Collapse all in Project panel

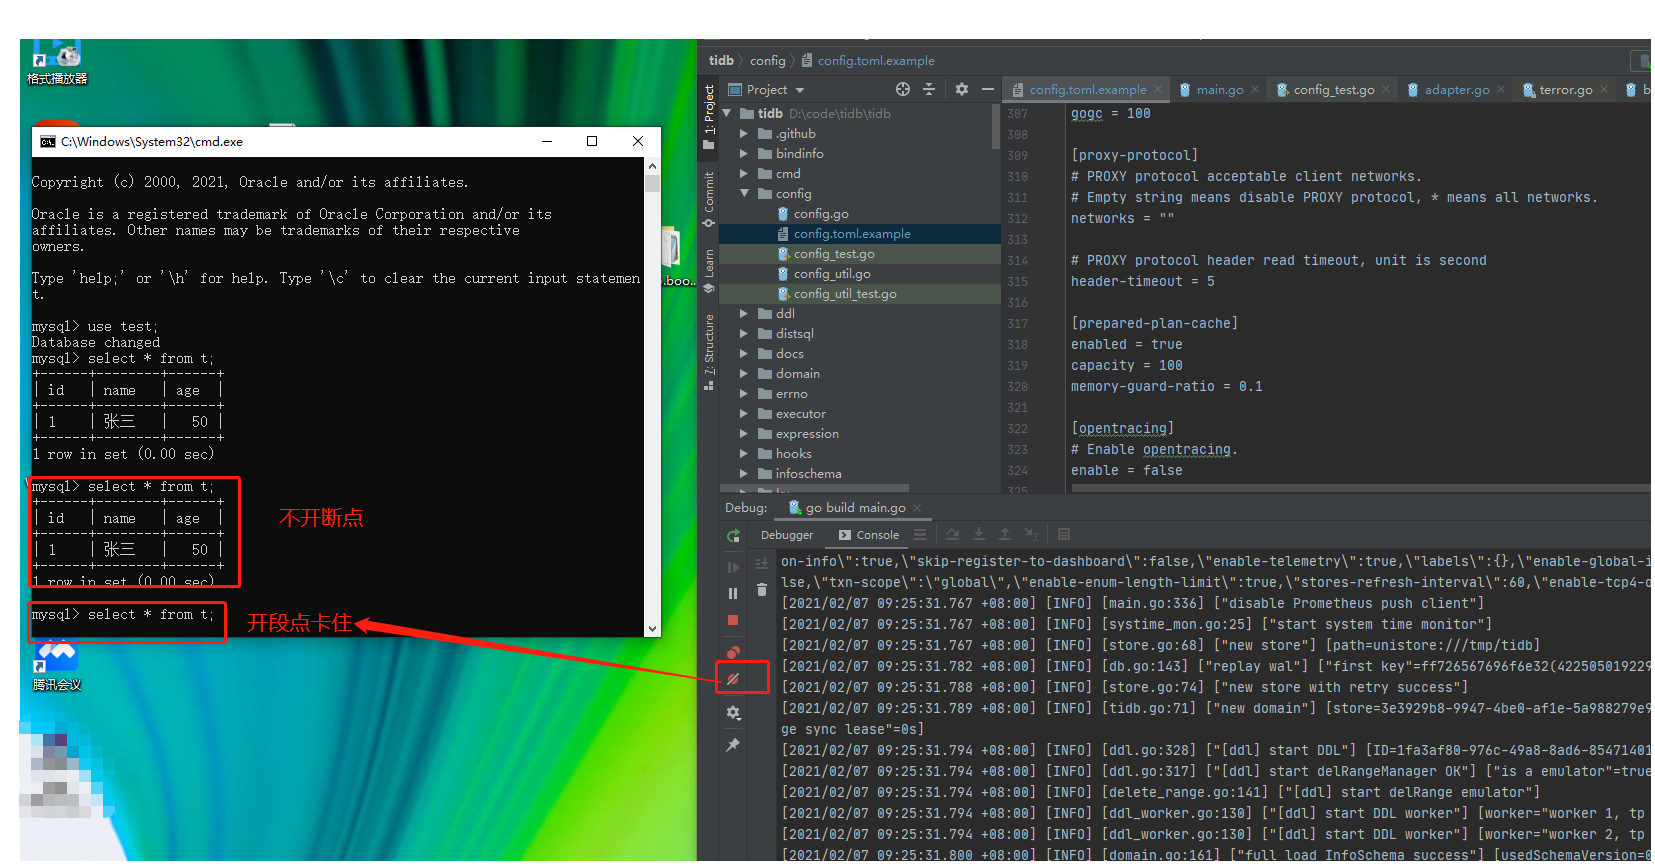[x=929, y=90]
